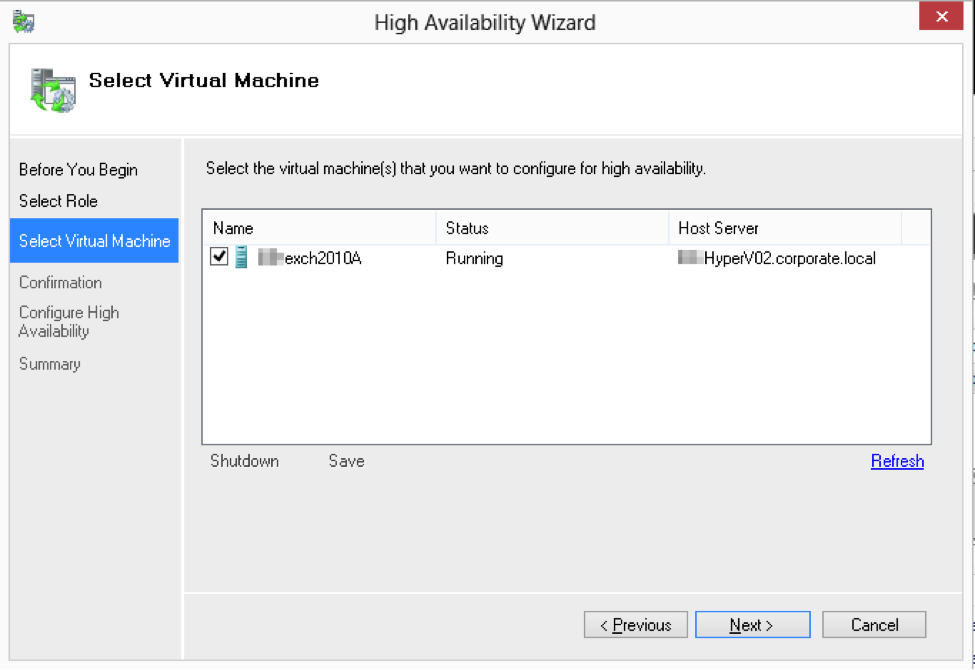Go to the Select Role step
The height and width of the screenshot is (670, 975).
(x=58, y=201)
